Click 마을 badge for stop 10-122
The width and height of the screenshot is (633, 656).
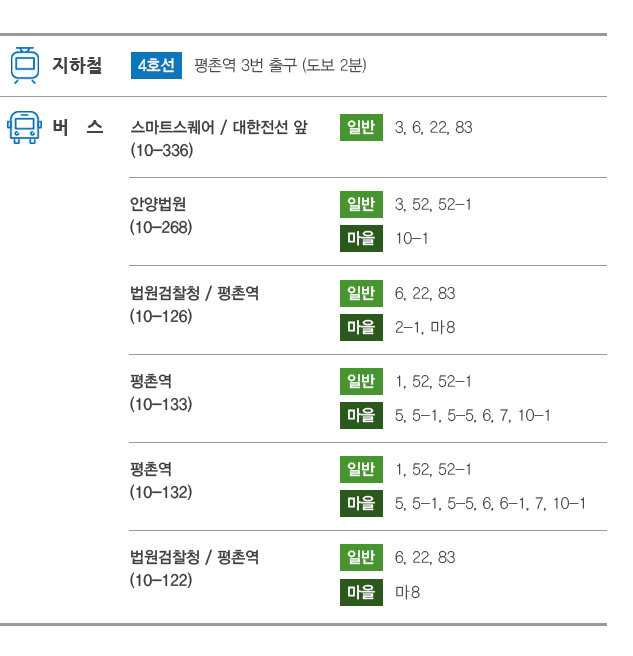click(361, 592)
